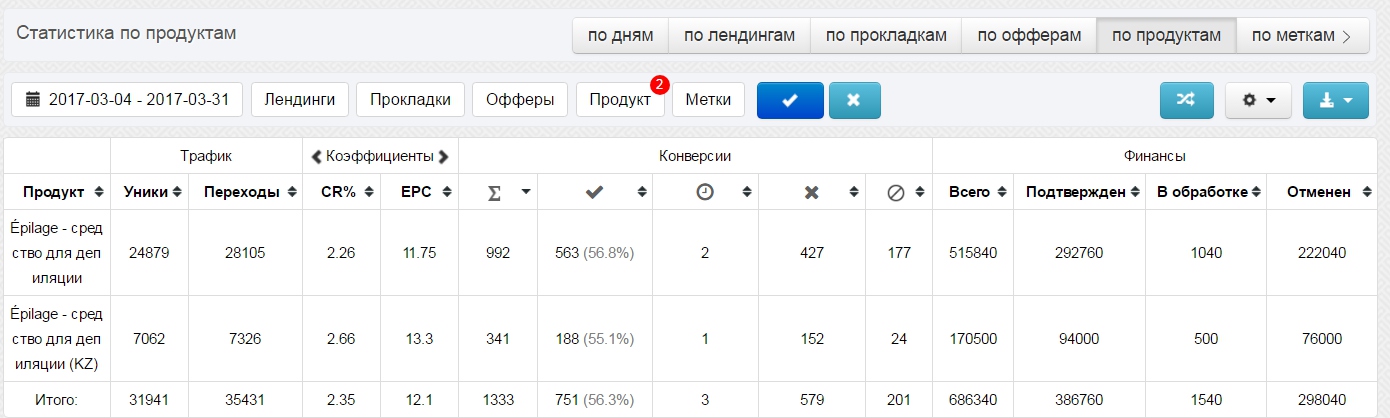
Task: Sort table by В обработке column
Action: [x=1206, y=192]
